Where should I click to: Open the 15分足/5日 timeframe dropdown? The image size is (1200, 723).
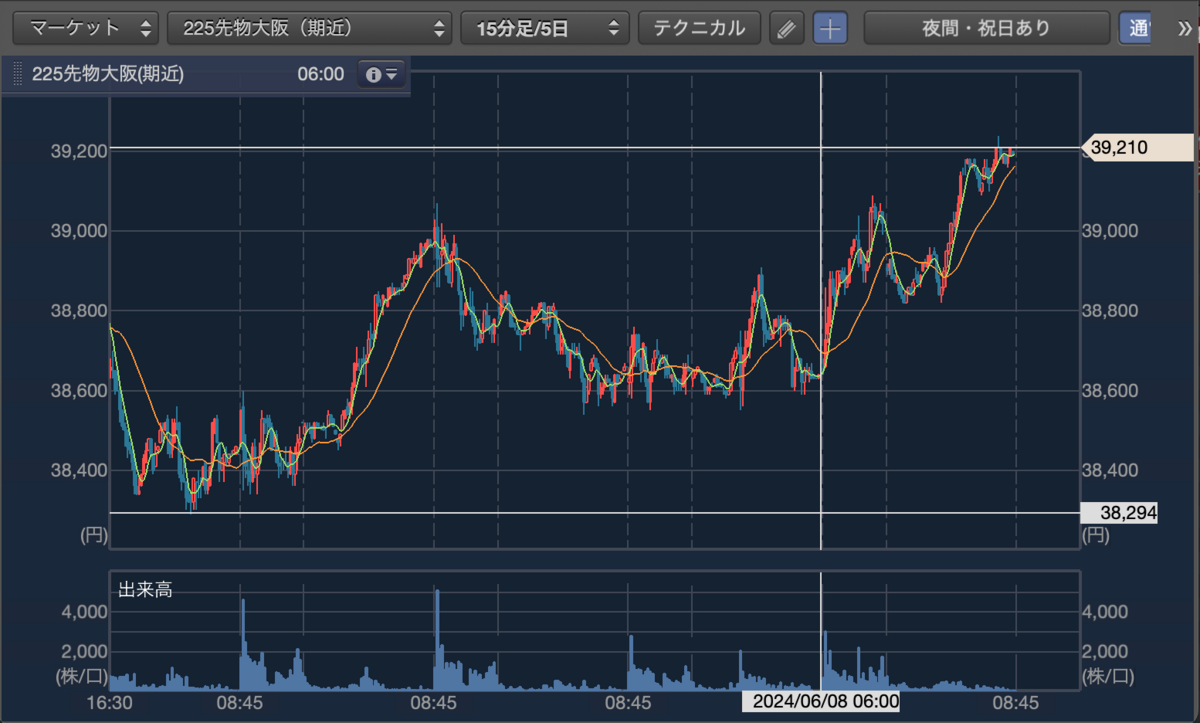tap(545, 28)
